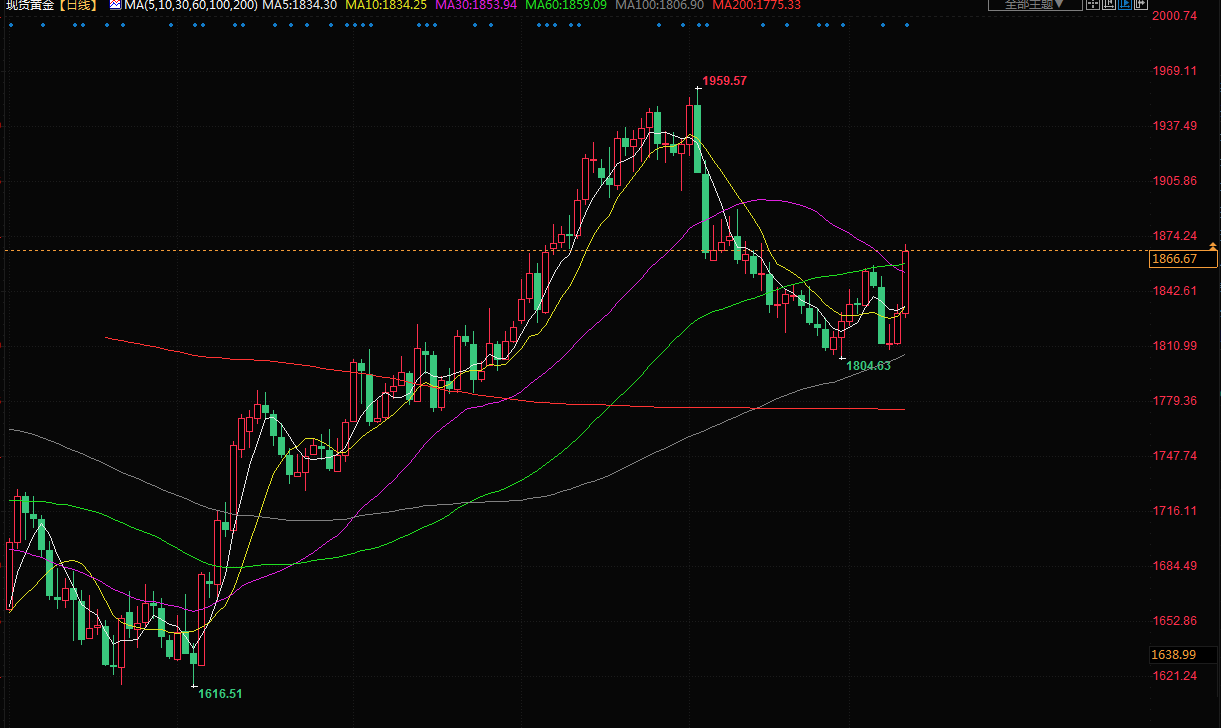The width and height of the screenshot is (1221, 728).
Task: Click the 现货黄金 symbol name
Action: click(28, 5)
